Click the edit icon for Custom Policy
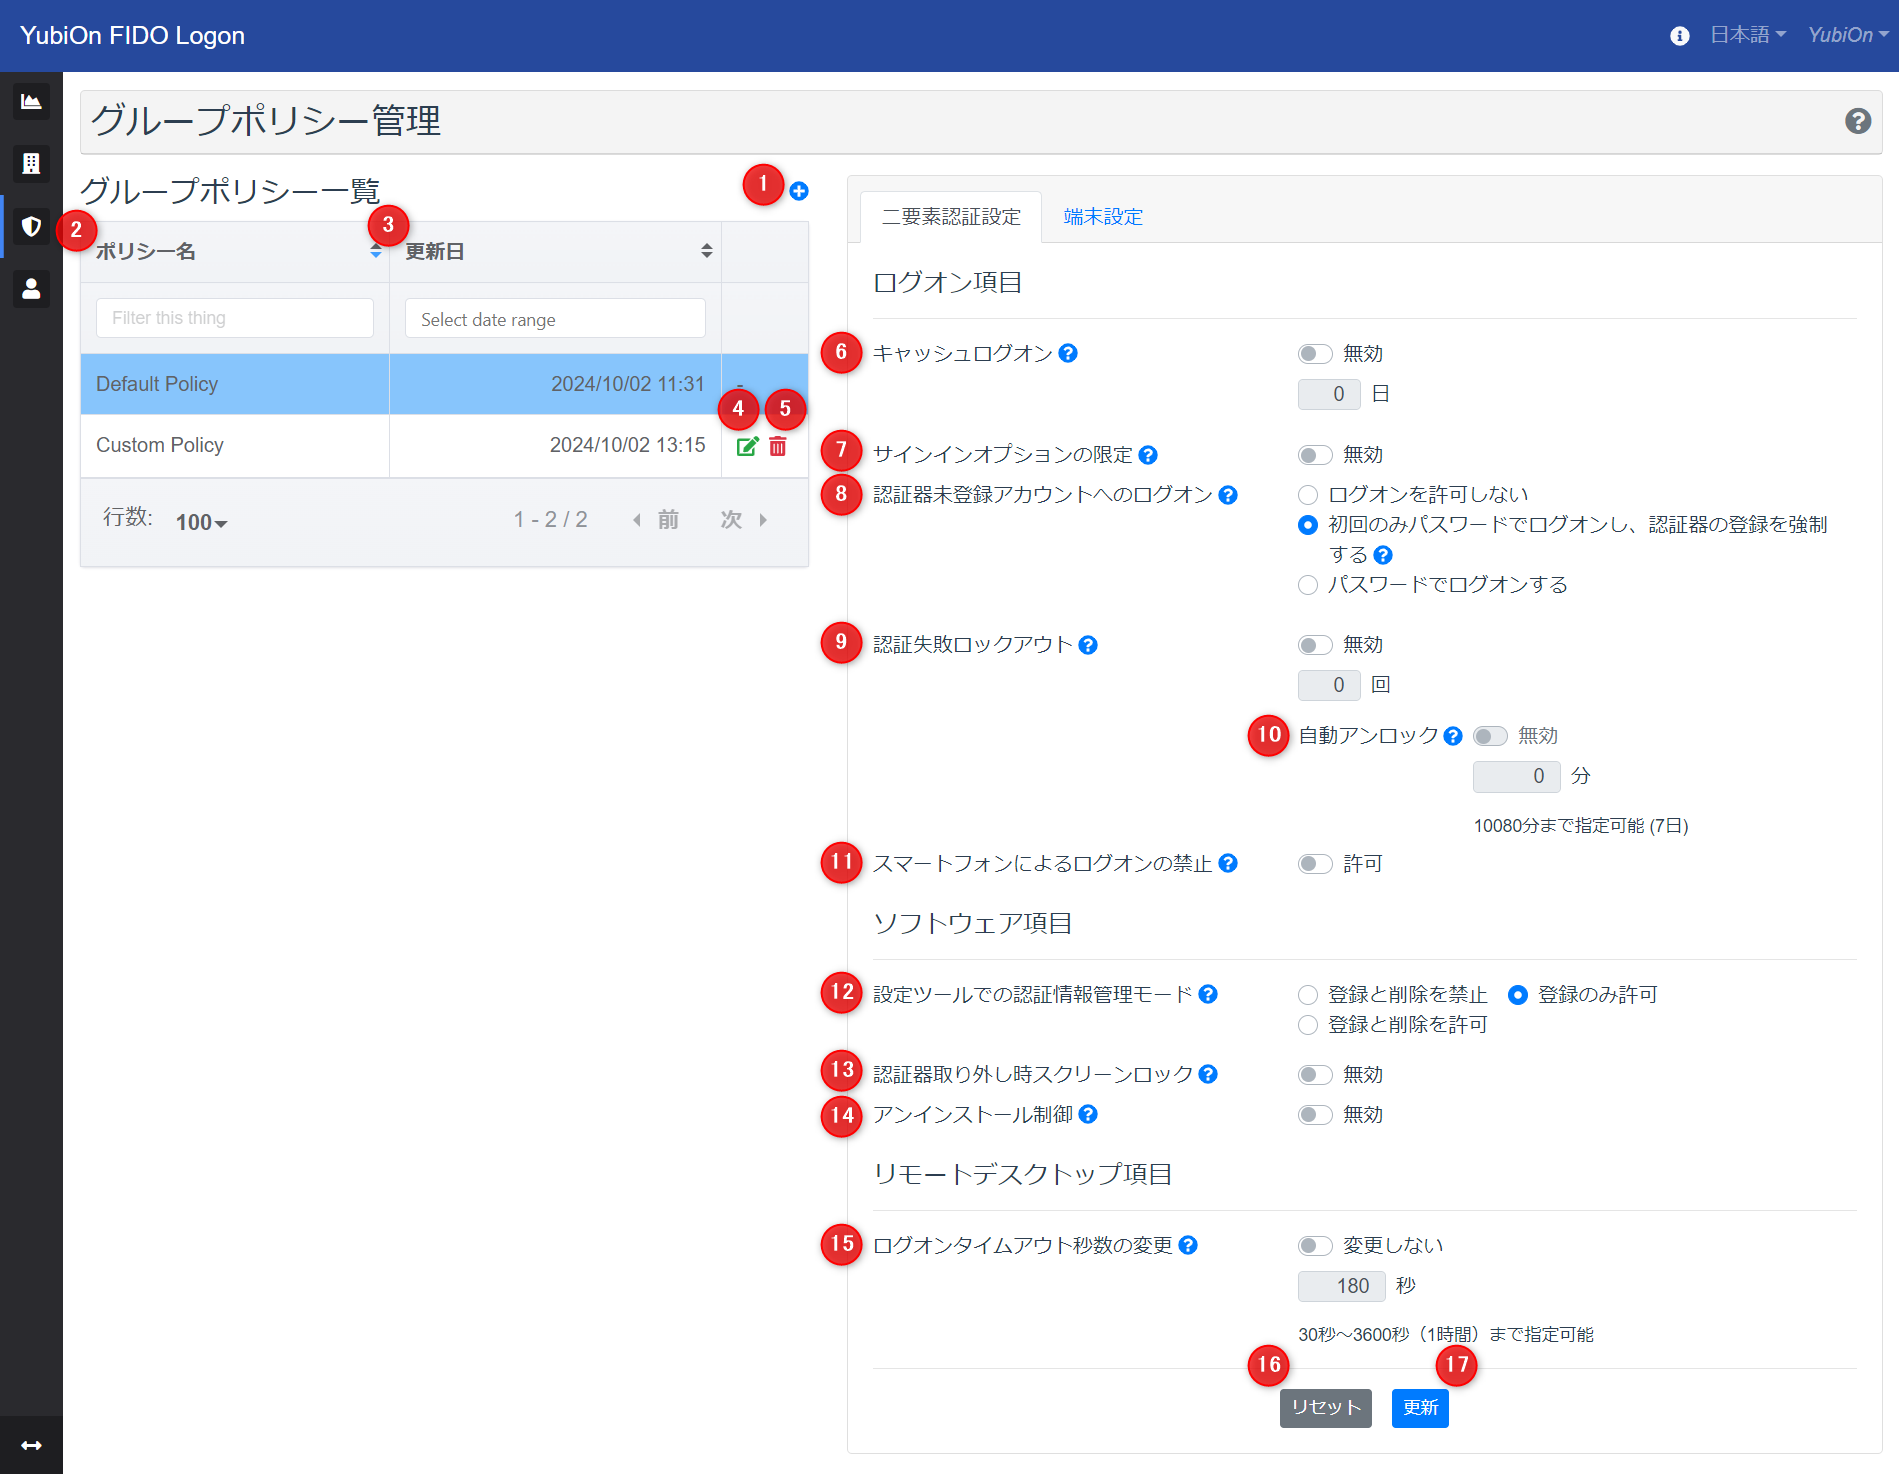Screen dimensions: 1899x1474 click(747, 446)
